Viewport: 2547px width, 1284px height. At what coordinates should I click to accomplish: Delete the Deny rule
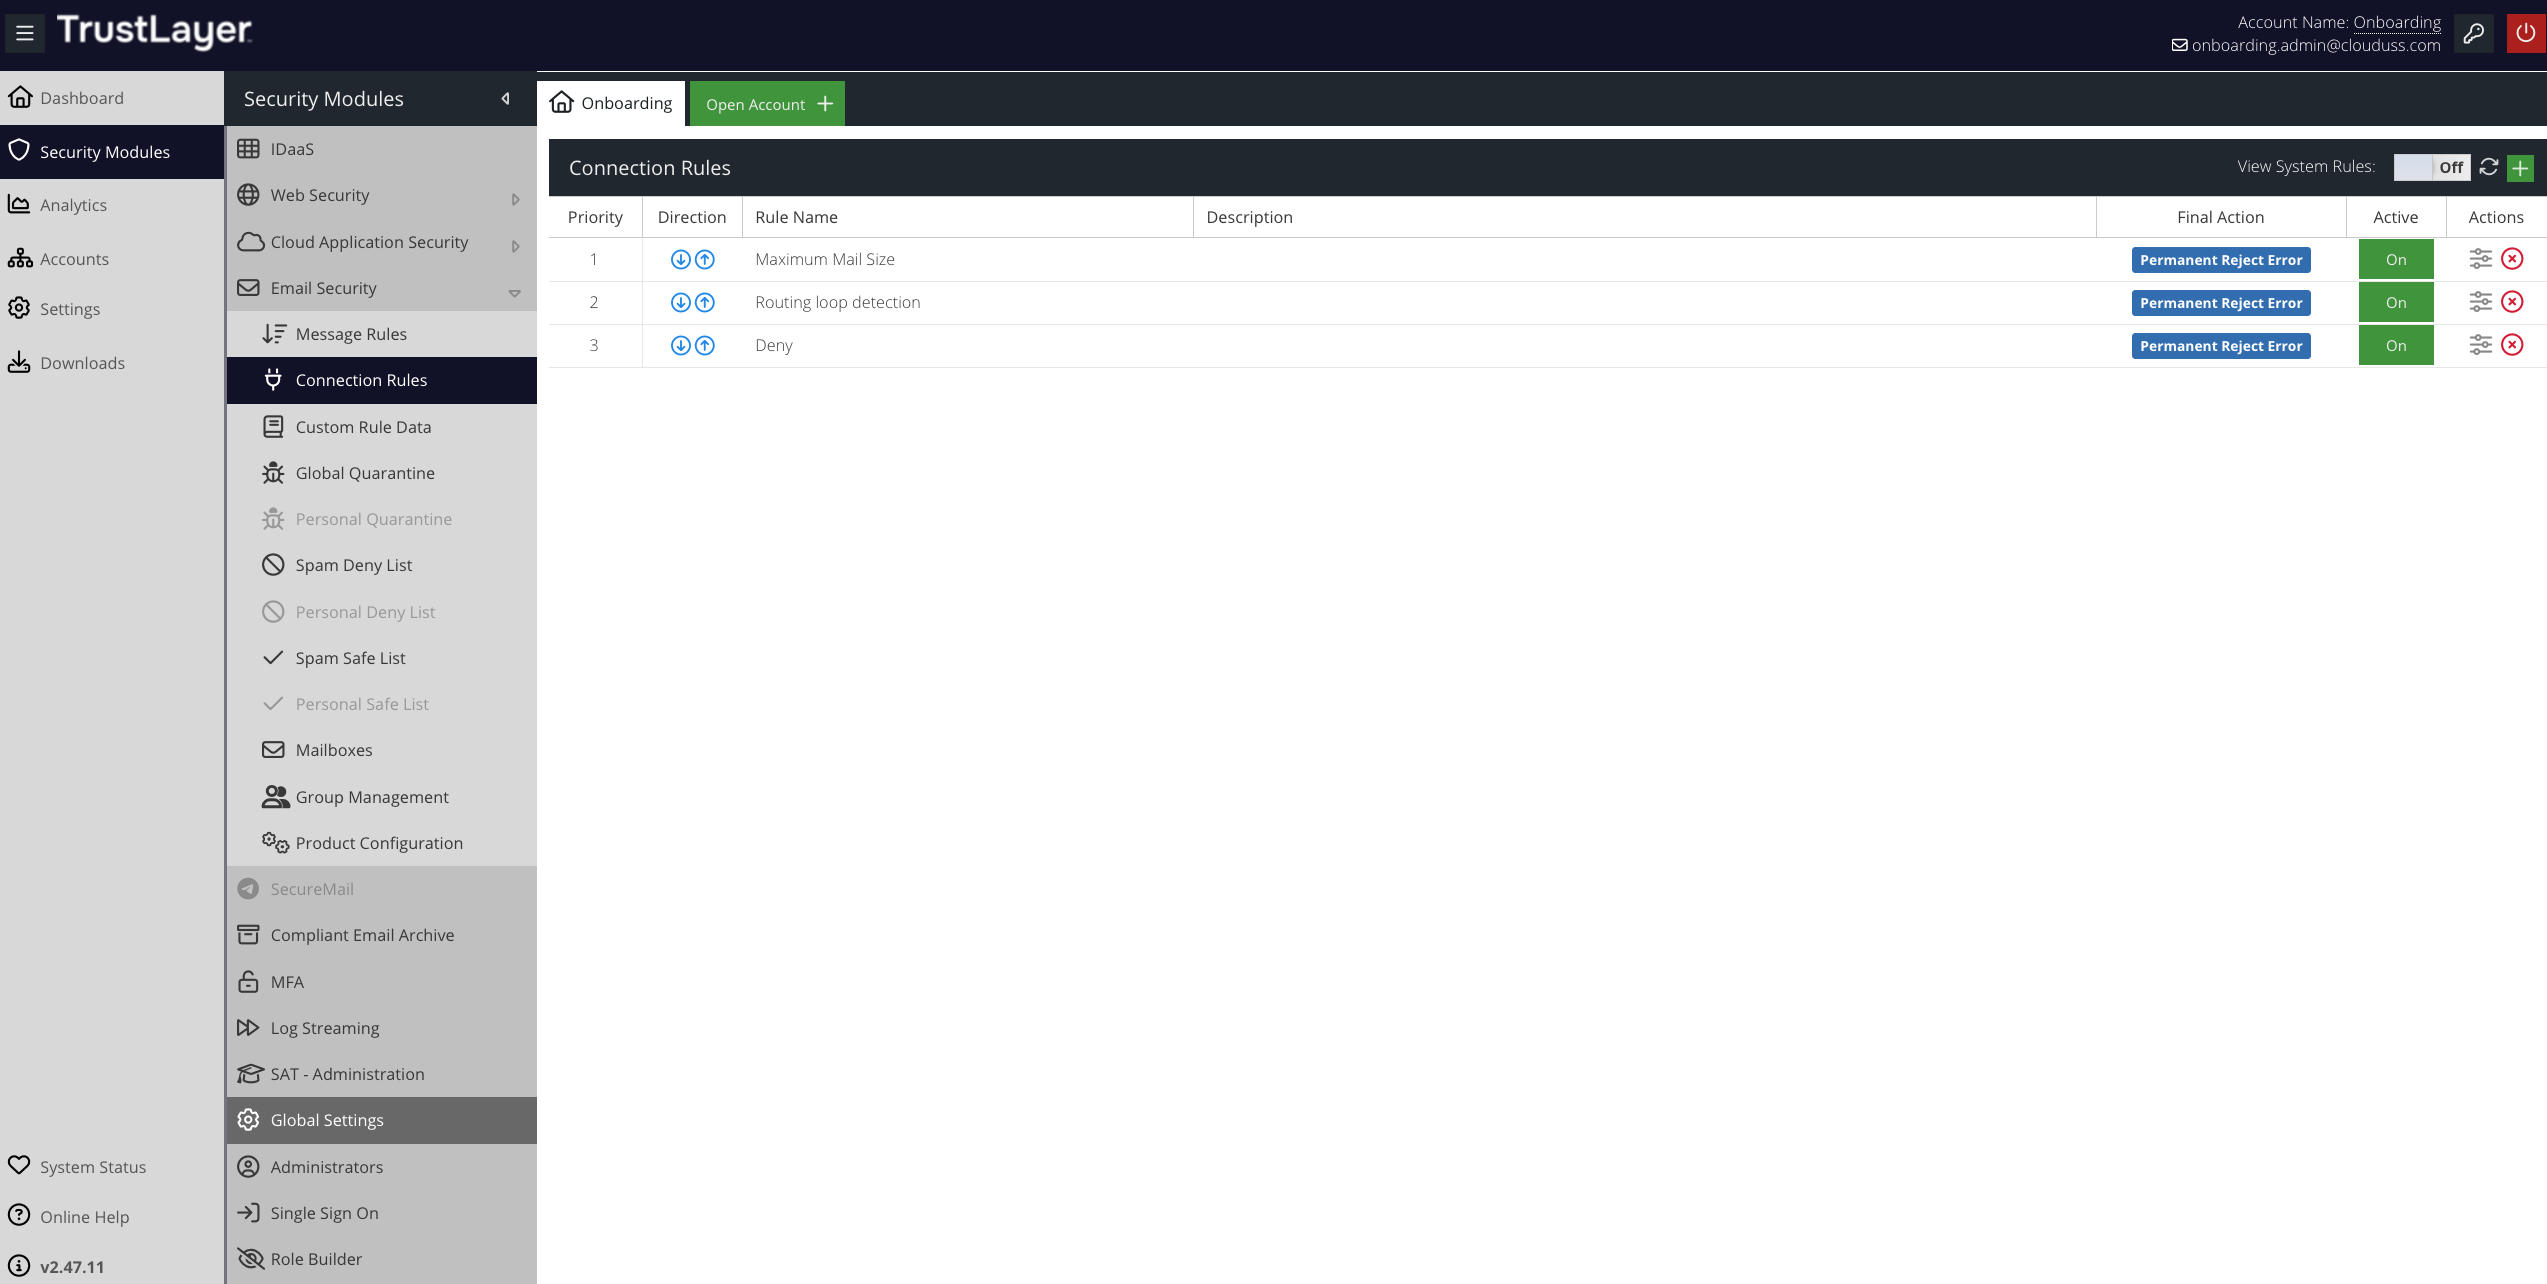pos(2512,345)
